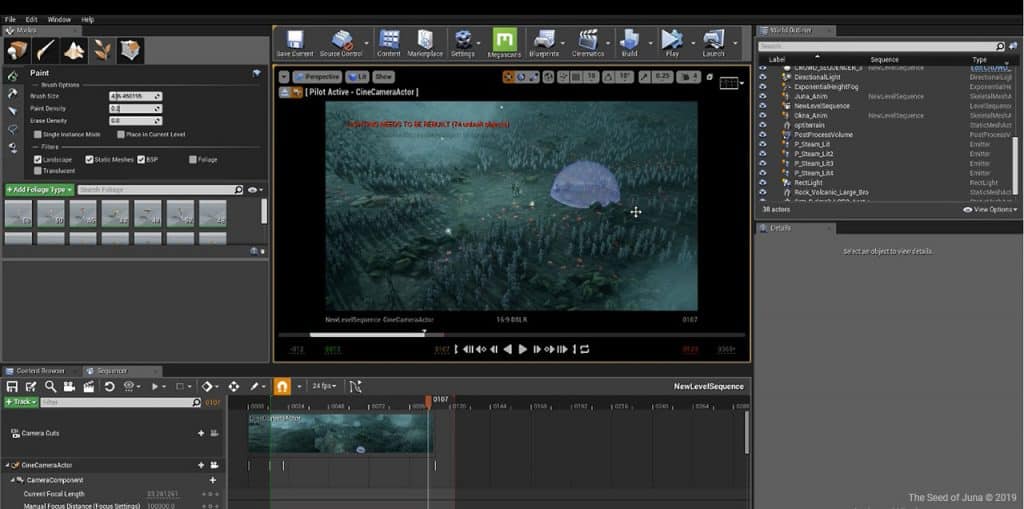Uncheck the BSP filter checkbox
The height and width of the screenshot is (509, 1024).
point(141,159)
